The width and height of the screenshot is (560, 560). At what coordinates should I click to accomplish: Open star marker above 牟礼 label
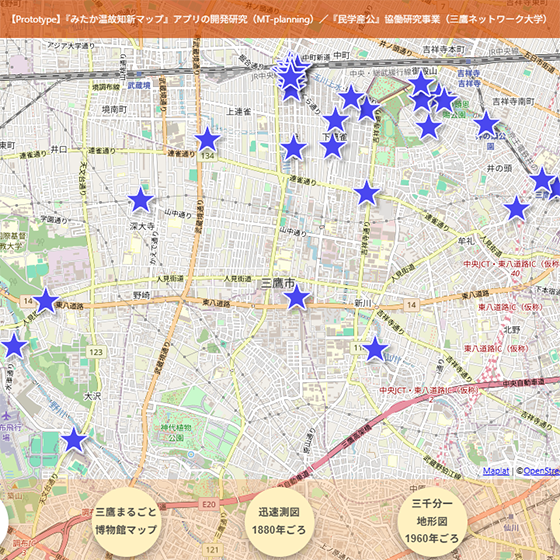[x=516, y=209]
